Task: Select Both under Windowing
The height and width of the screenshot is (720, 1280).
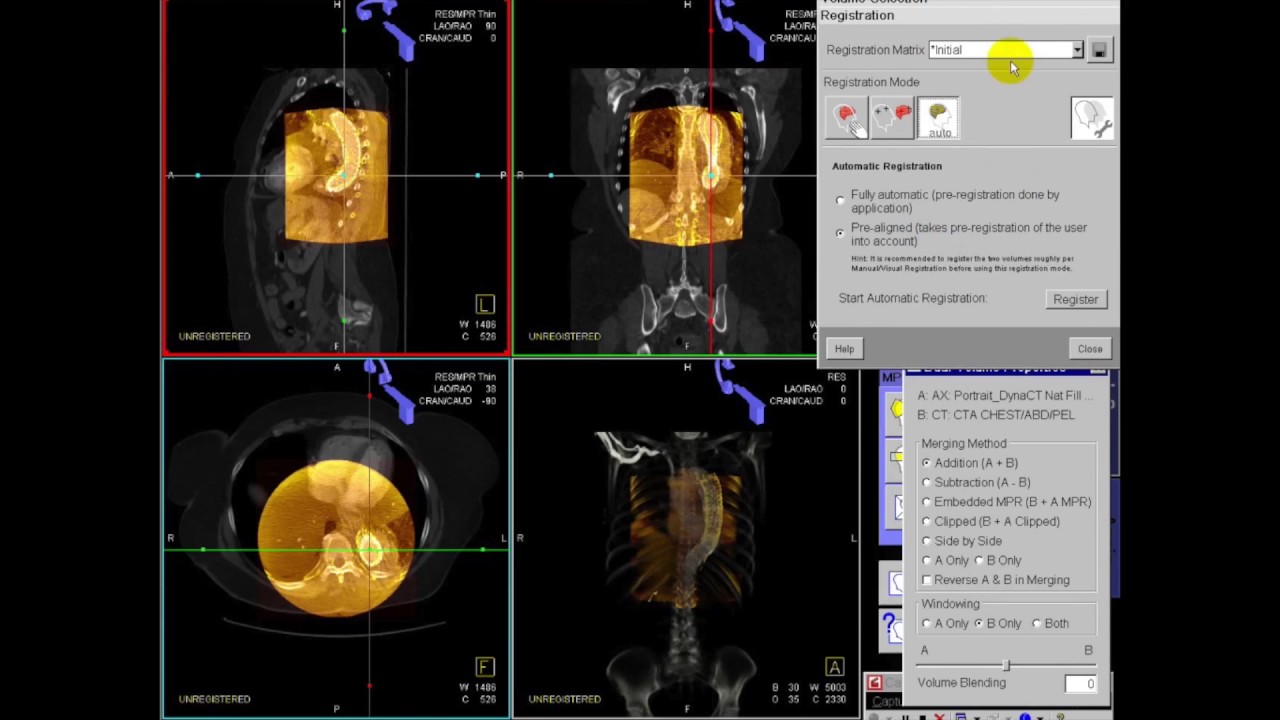Action: pyautogui.click(x=1037, y=623)
